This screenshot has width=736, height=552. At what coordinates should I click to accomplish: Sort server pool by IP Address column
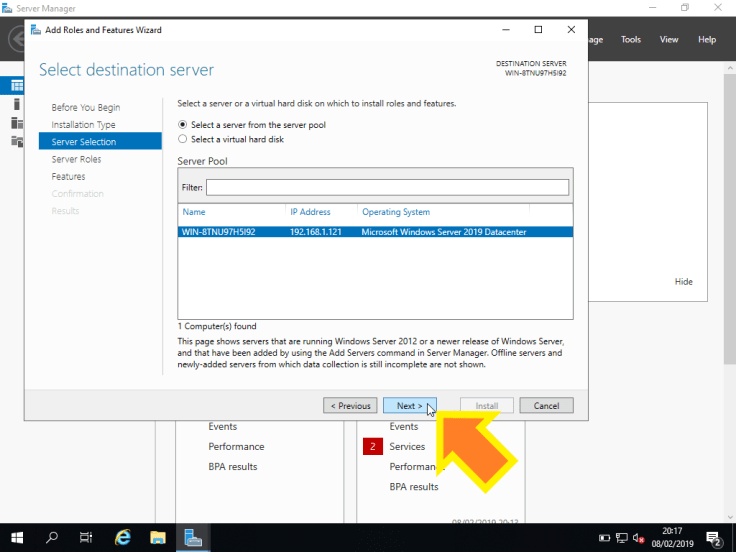pos(309,212)
